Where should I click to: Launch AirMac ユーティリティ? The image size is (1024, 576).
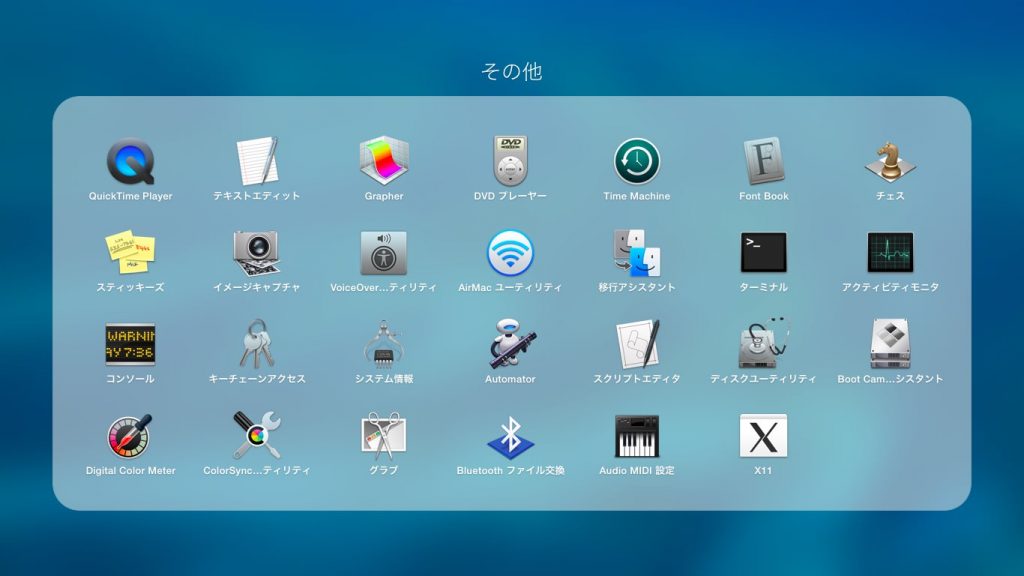(510, 253)
